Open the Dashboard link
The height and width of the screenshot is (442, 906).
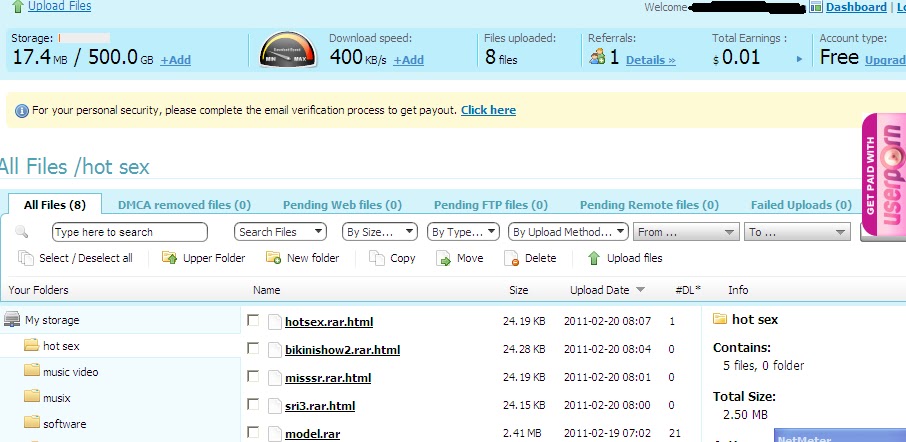[x=856, y=7]
